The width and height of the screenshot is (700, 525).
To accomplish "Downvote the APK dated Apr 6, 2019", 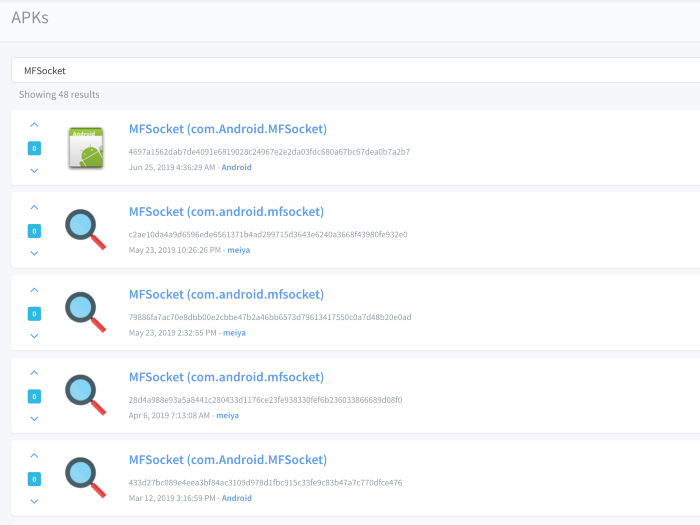I will 34,419.
